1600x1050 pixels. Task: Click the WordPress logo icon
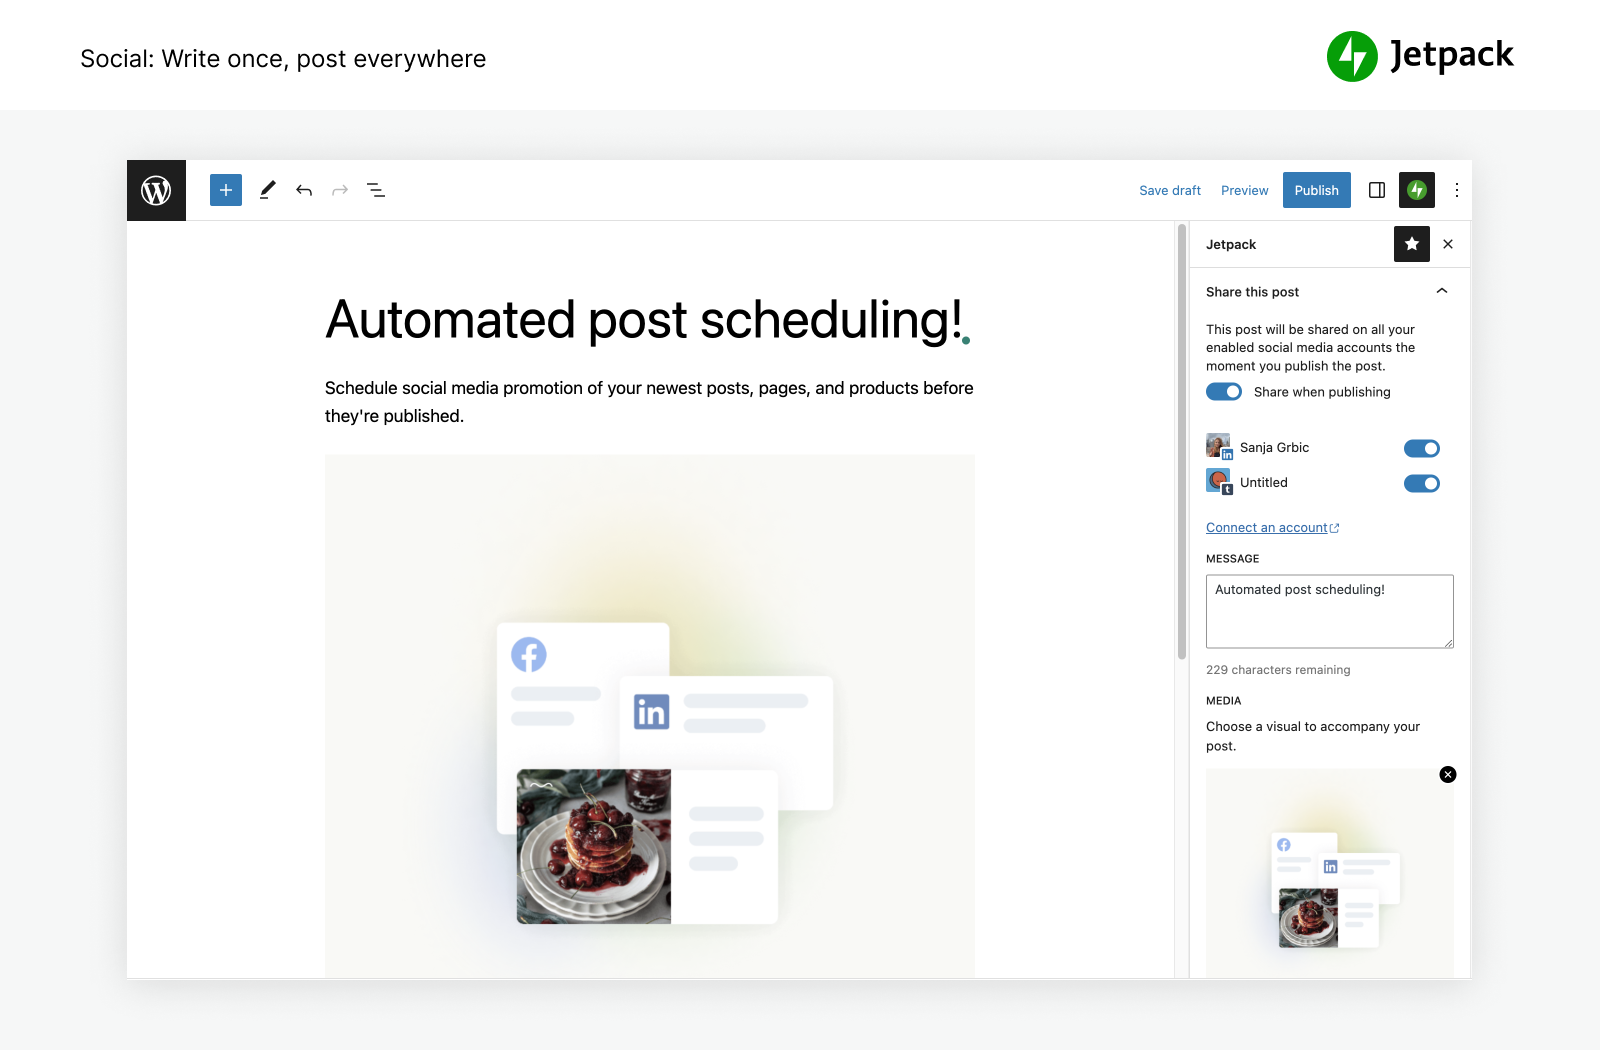point(156,190)
